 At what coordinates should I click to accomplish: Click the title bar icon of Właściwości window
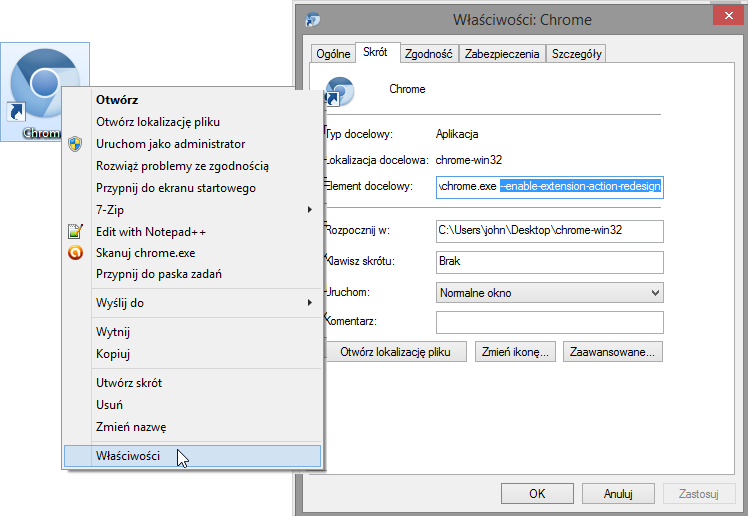pyautogui.click(x=313, y=20)
